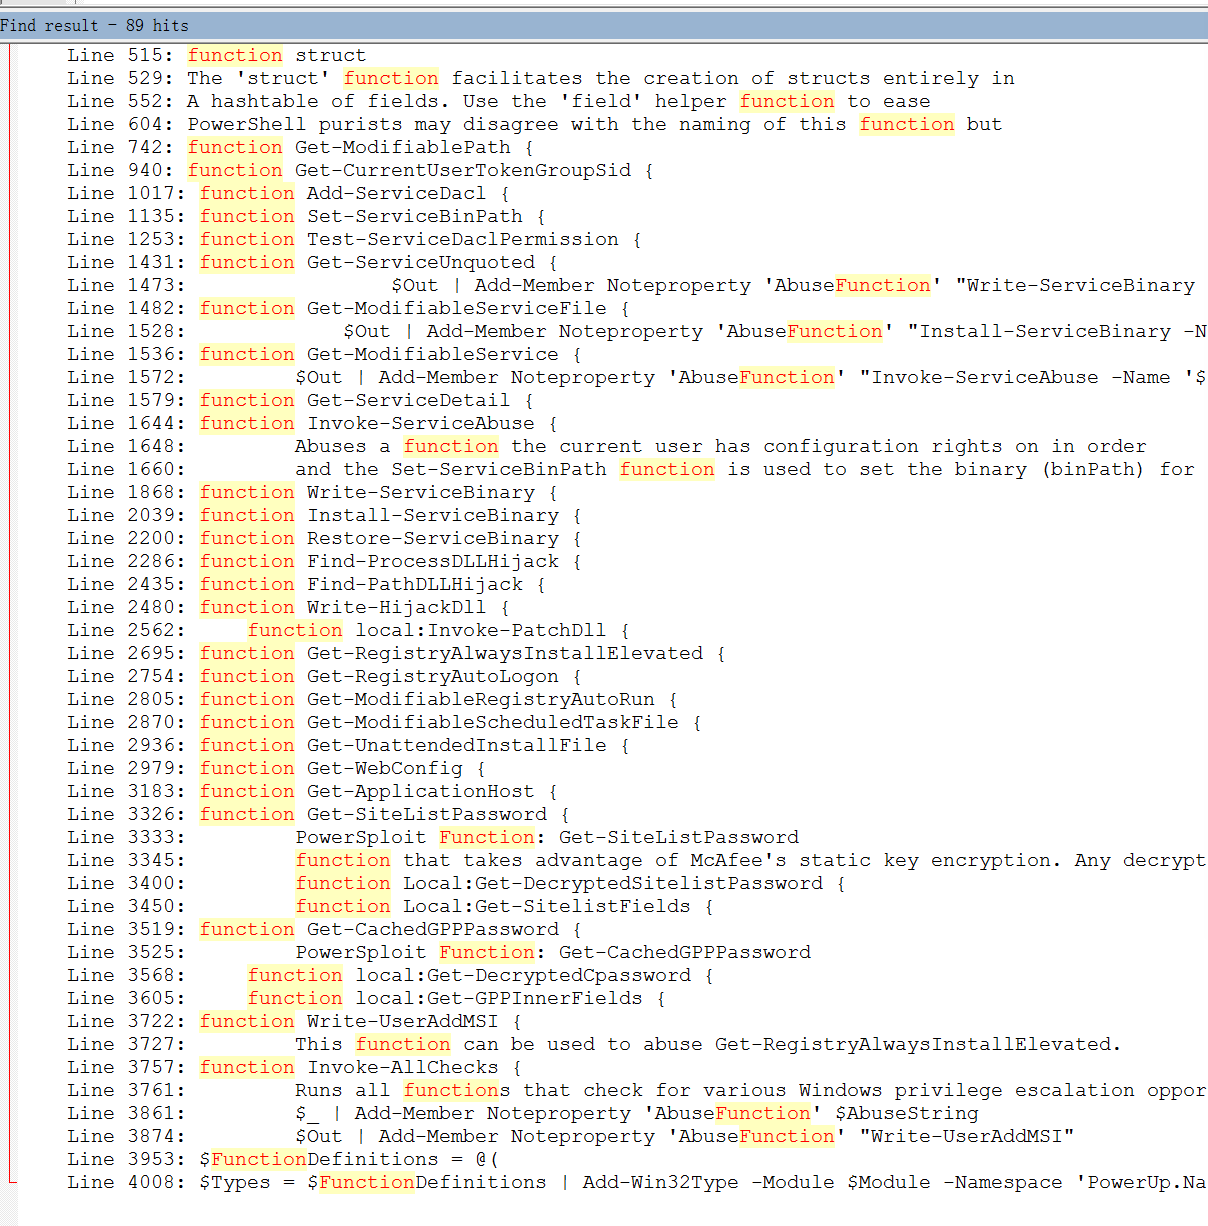Go to Line 3953 $FunctionDefinitions assignment

(283, 1159)
